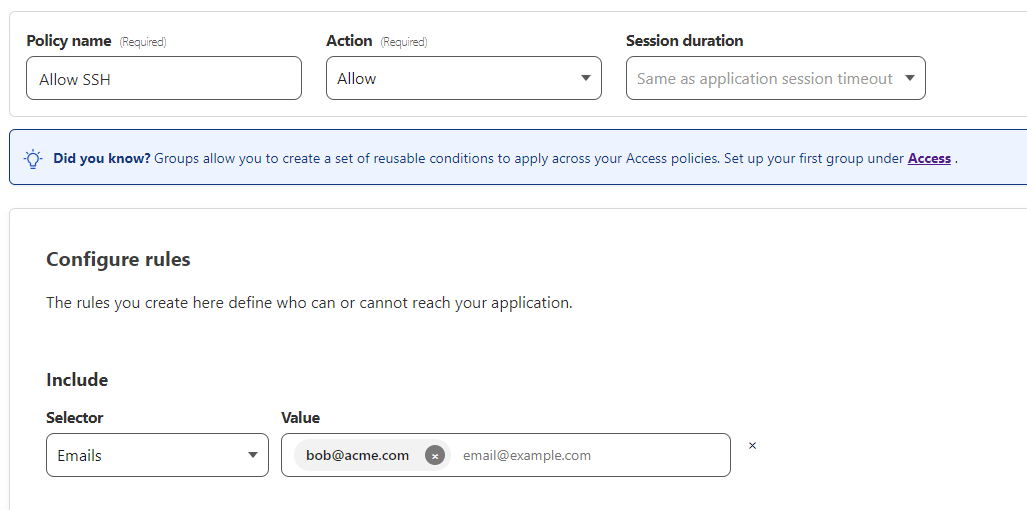Viewport: 1027px width, 510px height.
Task: Click the Selector dropdown arrow
Action: point(253,456)
